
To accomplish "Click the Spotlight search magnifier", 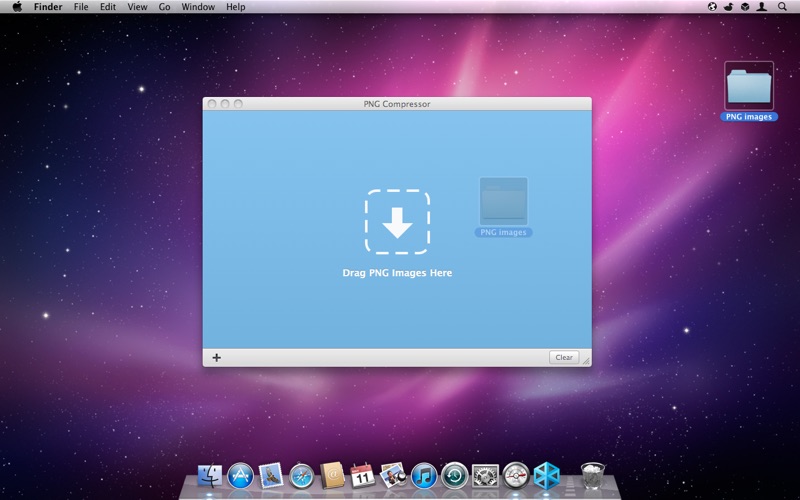I will 782,7.
